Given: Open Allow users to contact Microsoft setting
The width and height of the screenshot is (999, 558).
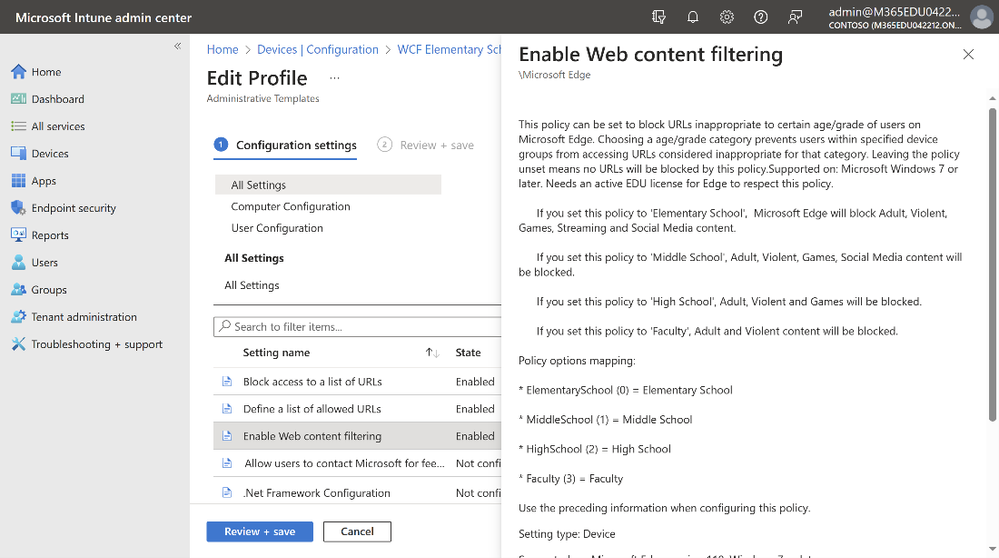Looking at the screenshot, I should [345, 464].
